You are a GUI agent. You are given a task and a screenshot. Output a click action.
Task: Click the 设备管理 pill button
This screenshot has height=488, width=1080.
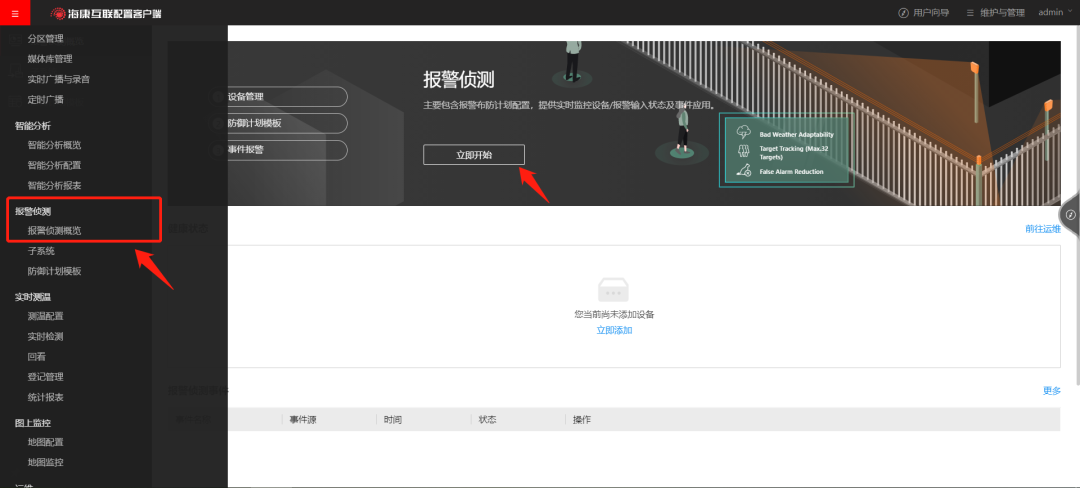pyautogui.click(x=280, y=97)
